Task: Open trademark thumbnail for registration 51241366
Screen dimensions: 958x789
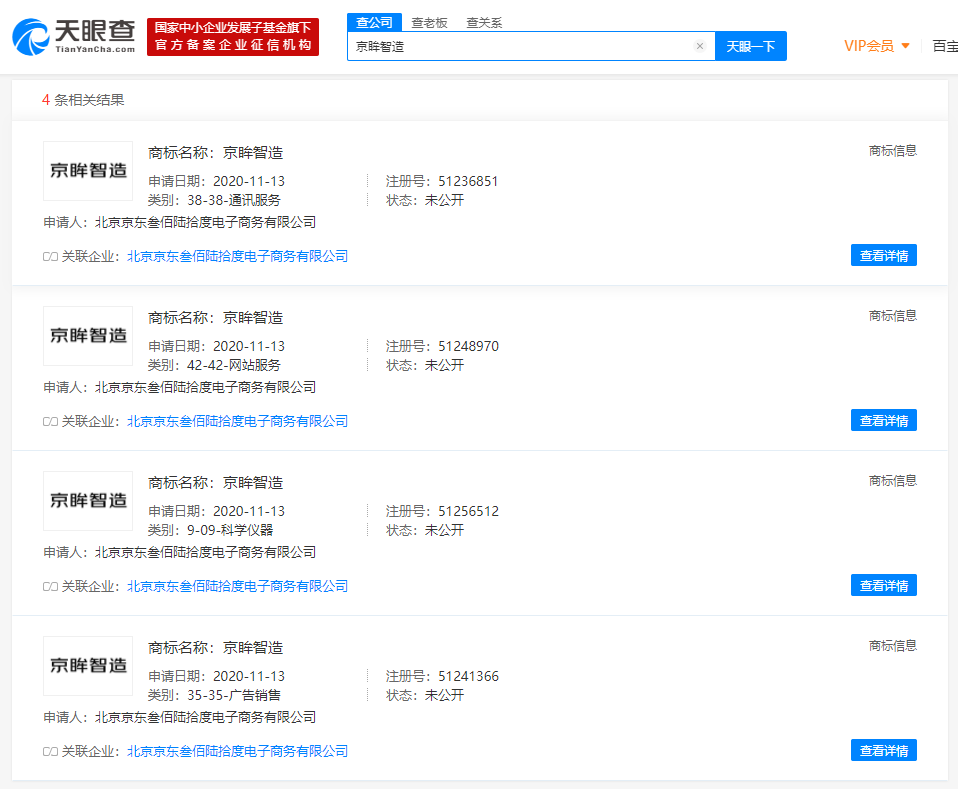Action: (x=88, y=666)
